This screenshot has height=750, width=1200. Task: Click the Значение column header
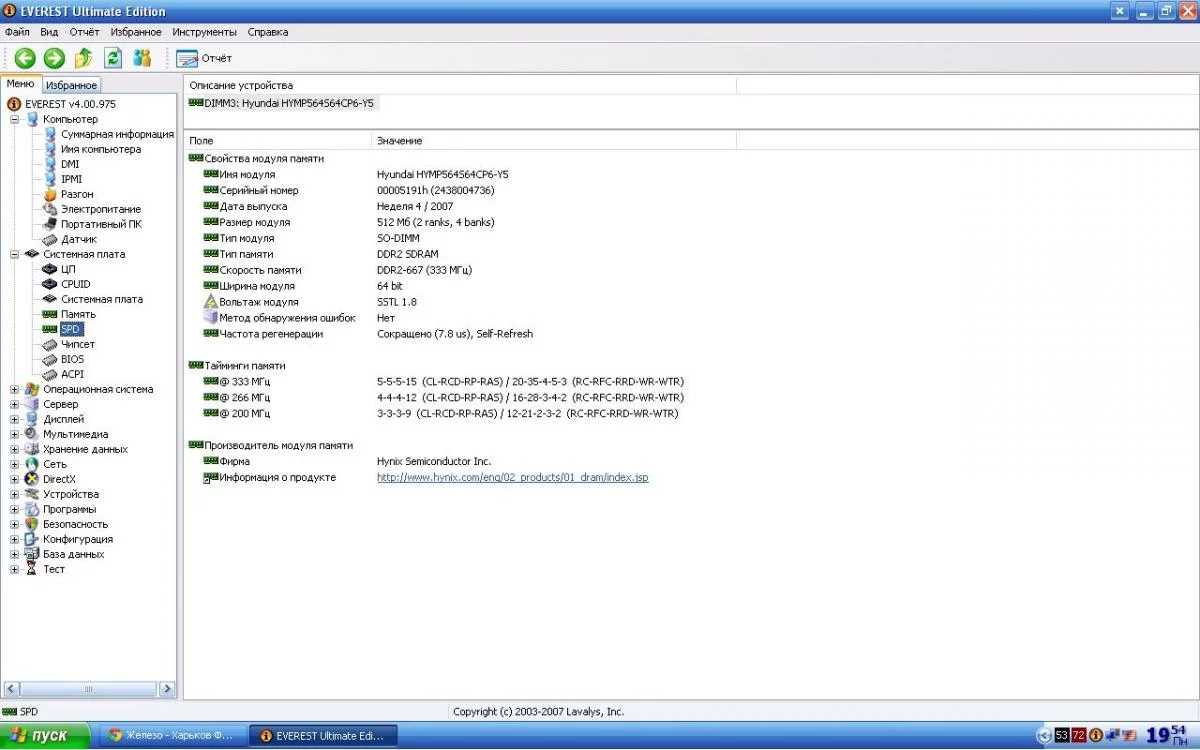554,141
